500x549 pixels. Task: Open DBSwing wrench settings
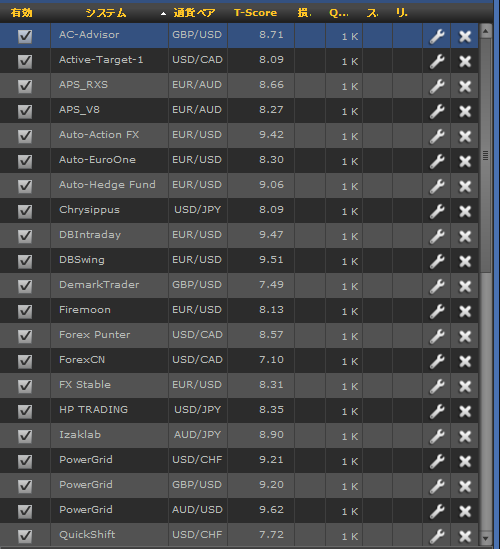pyautogui.click(x=437, y=261)
